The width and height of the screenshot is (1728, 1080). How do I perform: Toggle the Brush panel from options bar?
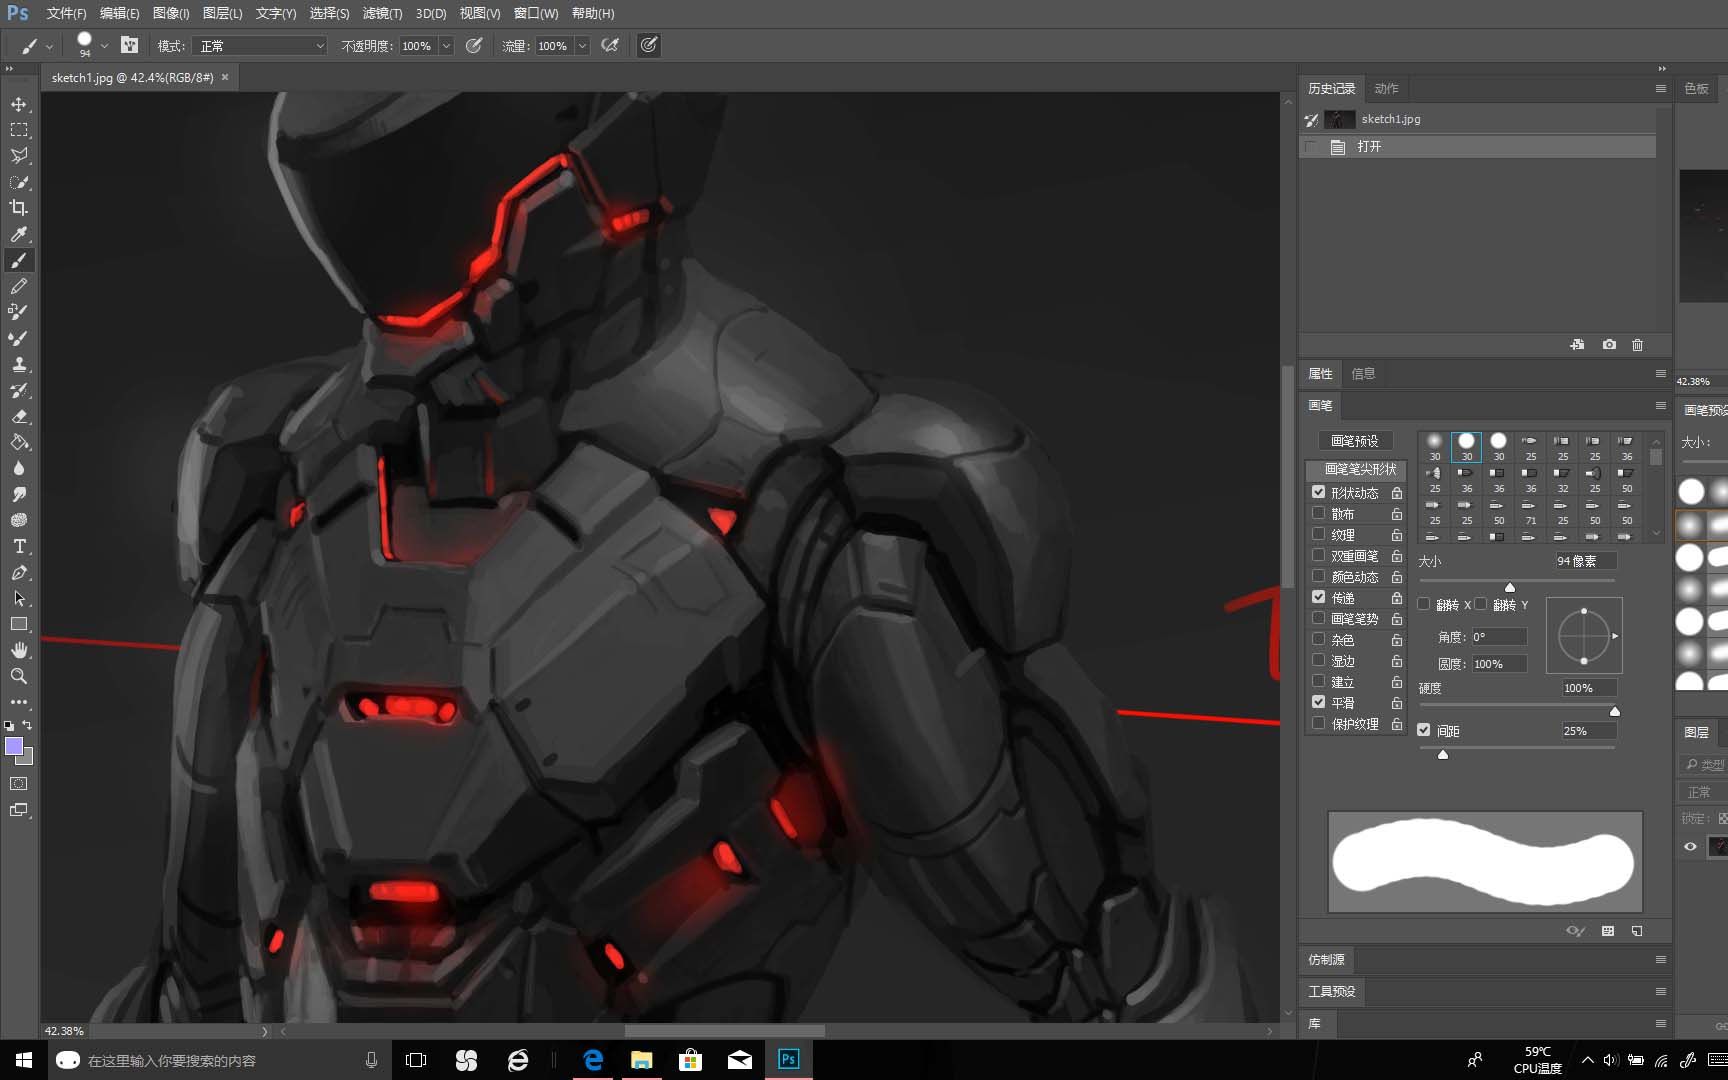(x=129, y=45)
